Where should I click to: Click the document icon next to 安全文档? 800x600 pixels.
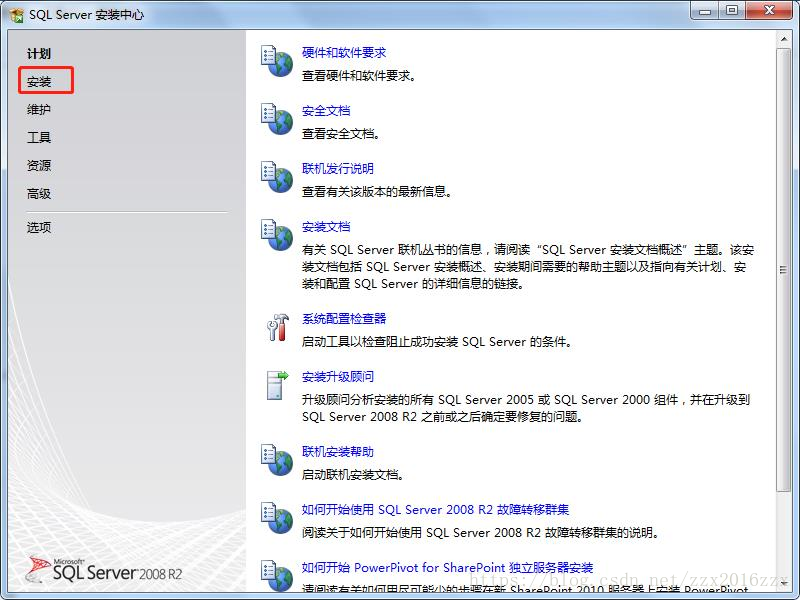(x=277, y=119)
